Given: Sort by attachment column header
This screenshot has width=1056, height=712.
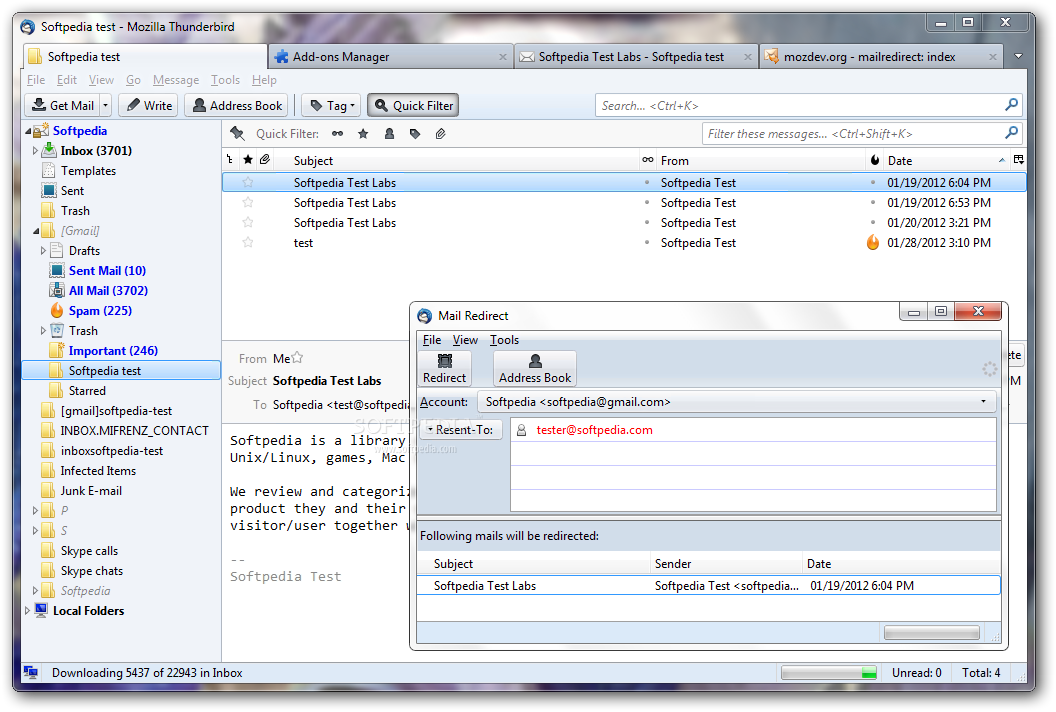Looking at the screenshot, I should coord(265,160).
